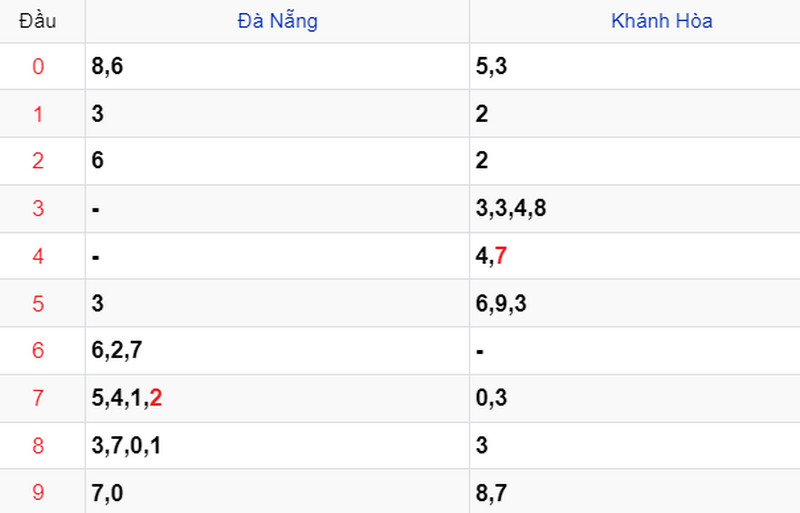Viewport: 800px width, 513px height.
Task: Select head digit 6 row label
Action: 38,350
